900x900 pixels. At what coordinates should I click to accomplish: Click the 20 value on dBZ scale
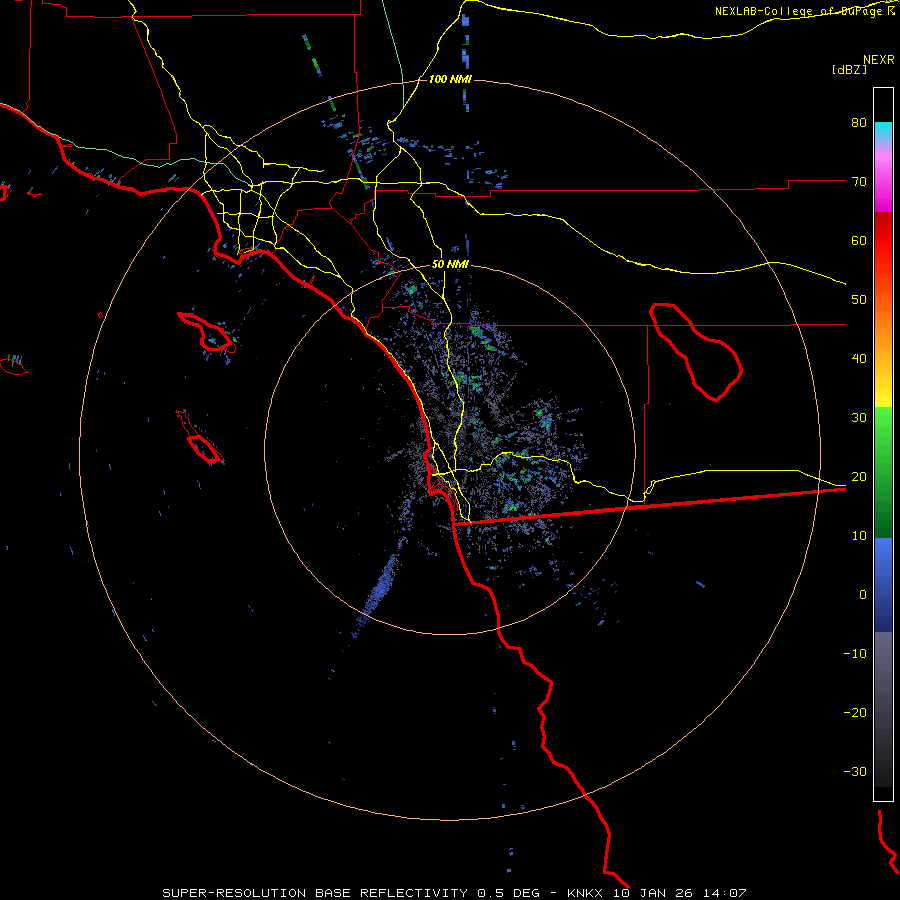(859, 477)
